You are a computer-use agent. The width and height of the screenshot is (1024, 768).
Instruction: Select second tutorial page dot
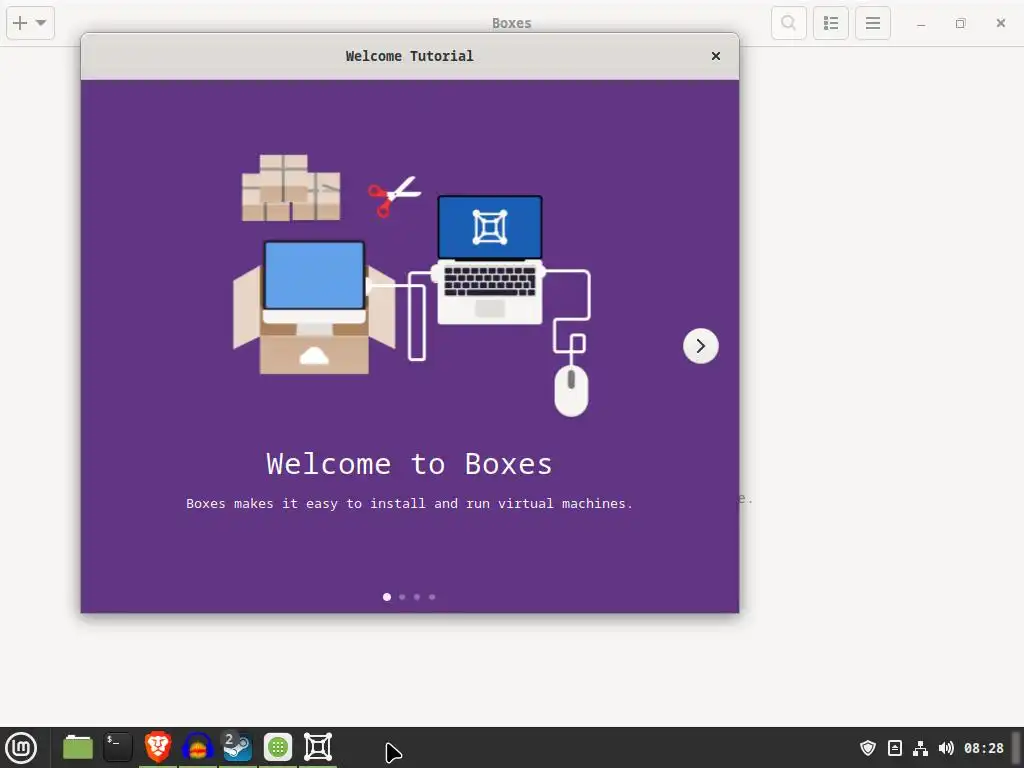[x=402, y=597]
